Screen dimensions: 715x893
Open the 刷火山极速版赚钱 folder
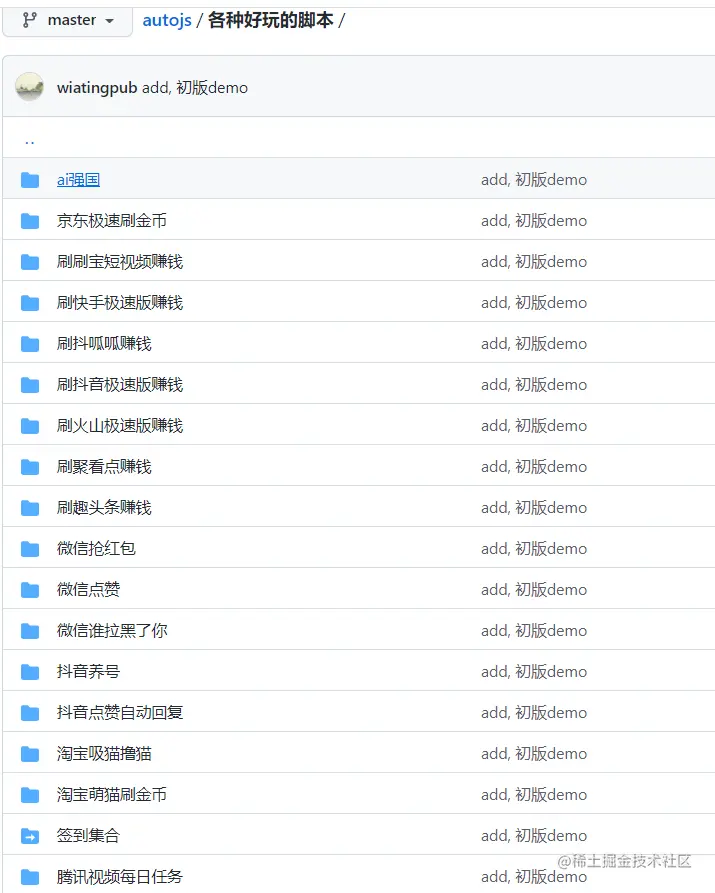(x=120, y=426)
